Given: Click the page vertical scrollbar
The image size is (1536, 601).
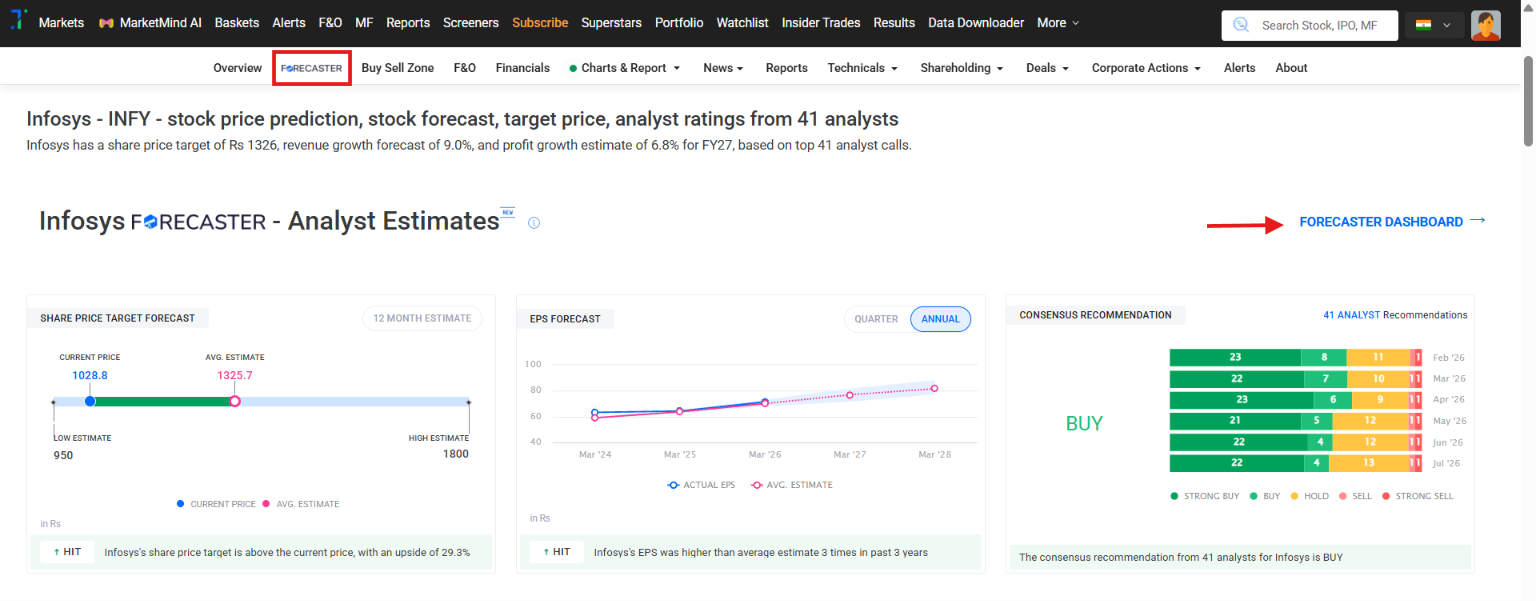Looking at the screenshot, I should tap(1527, 100).
